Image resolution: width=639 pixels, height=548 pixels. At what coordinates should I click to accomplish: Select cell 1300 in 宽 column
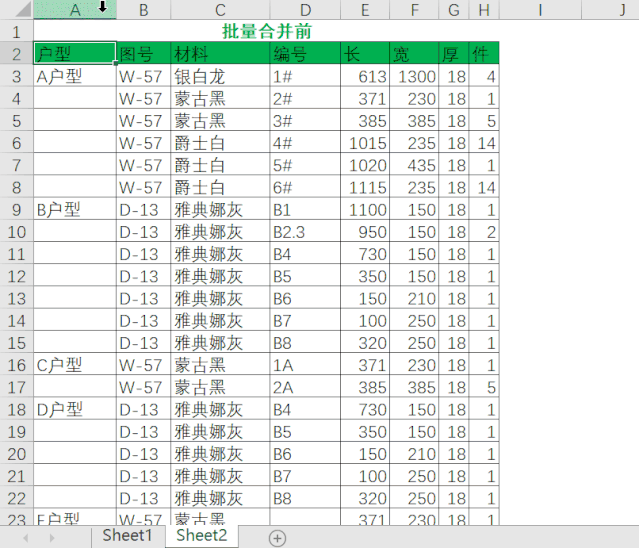414,76
